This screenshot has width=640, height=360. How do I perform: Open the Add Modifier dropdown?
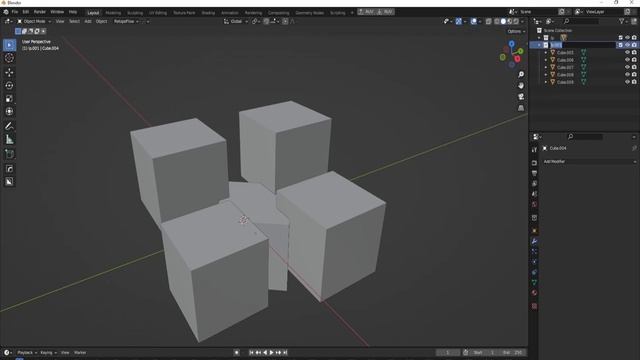pyautogui.click(x=589, y=162)
